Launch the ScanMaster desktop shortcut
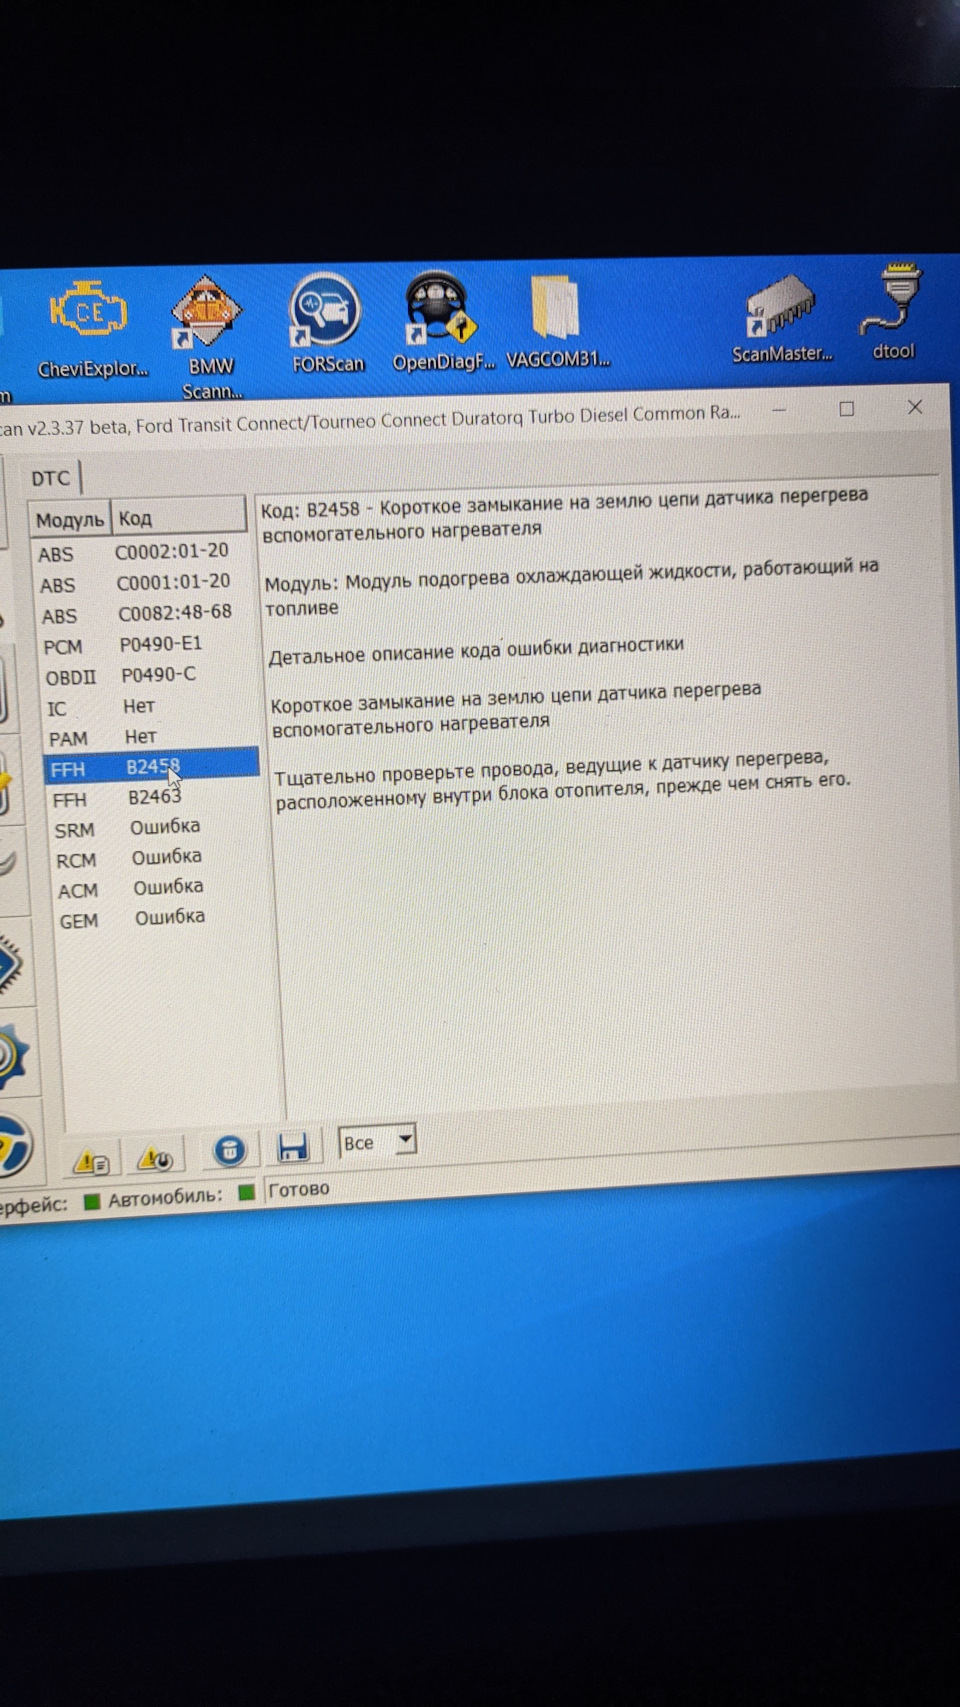Viewport: 960px width, 1707px height. coord(781,318)
